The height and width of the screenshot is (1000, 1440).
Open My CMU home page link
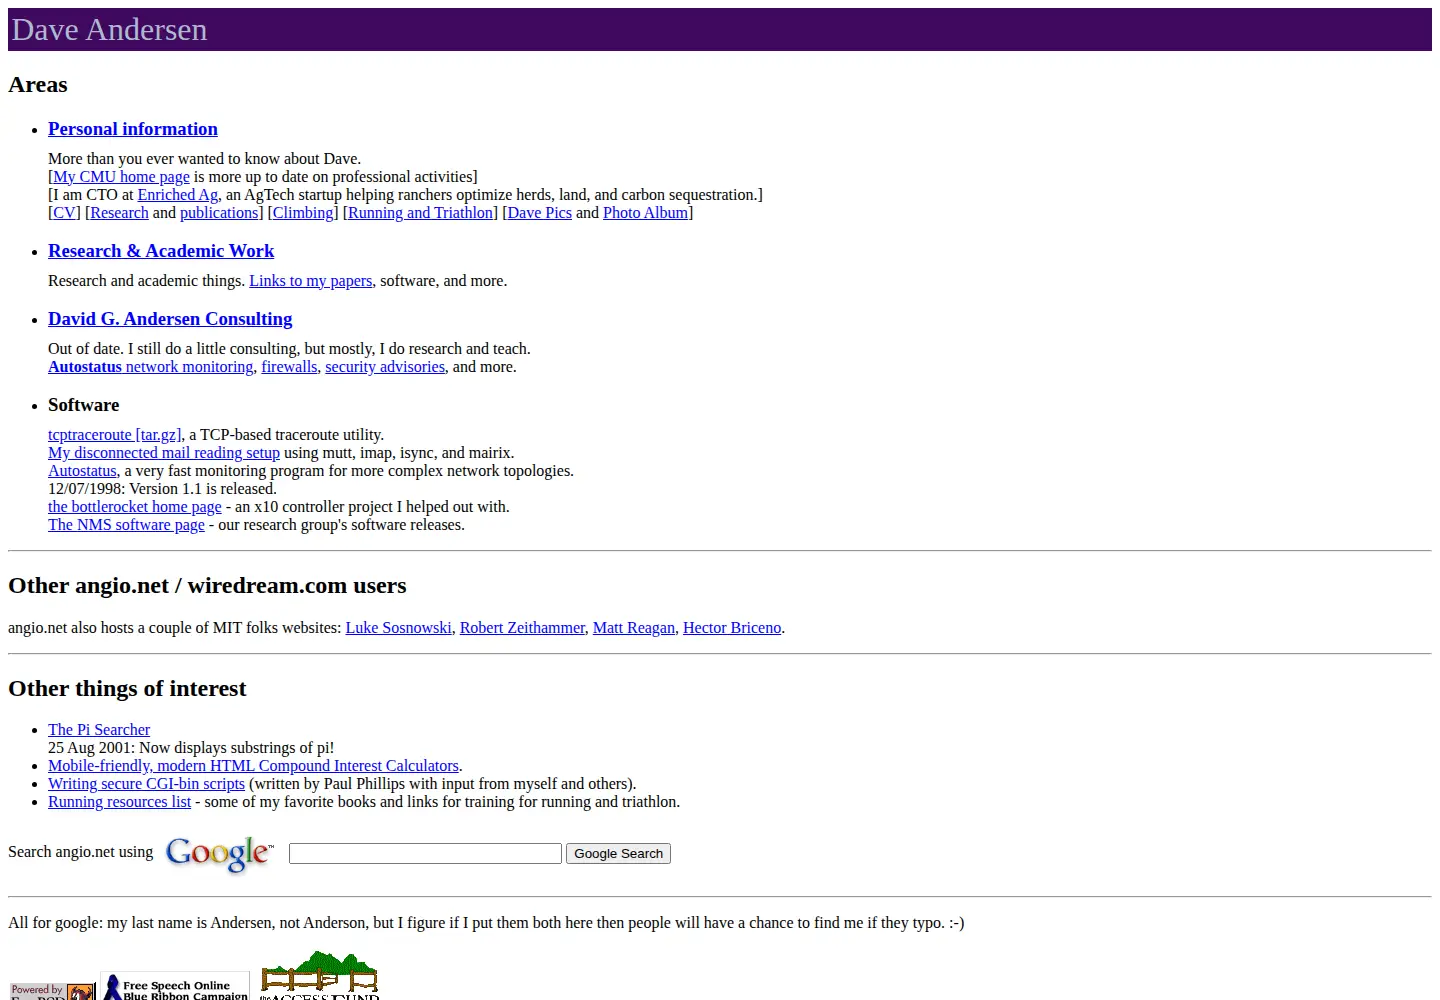[121, 177]
